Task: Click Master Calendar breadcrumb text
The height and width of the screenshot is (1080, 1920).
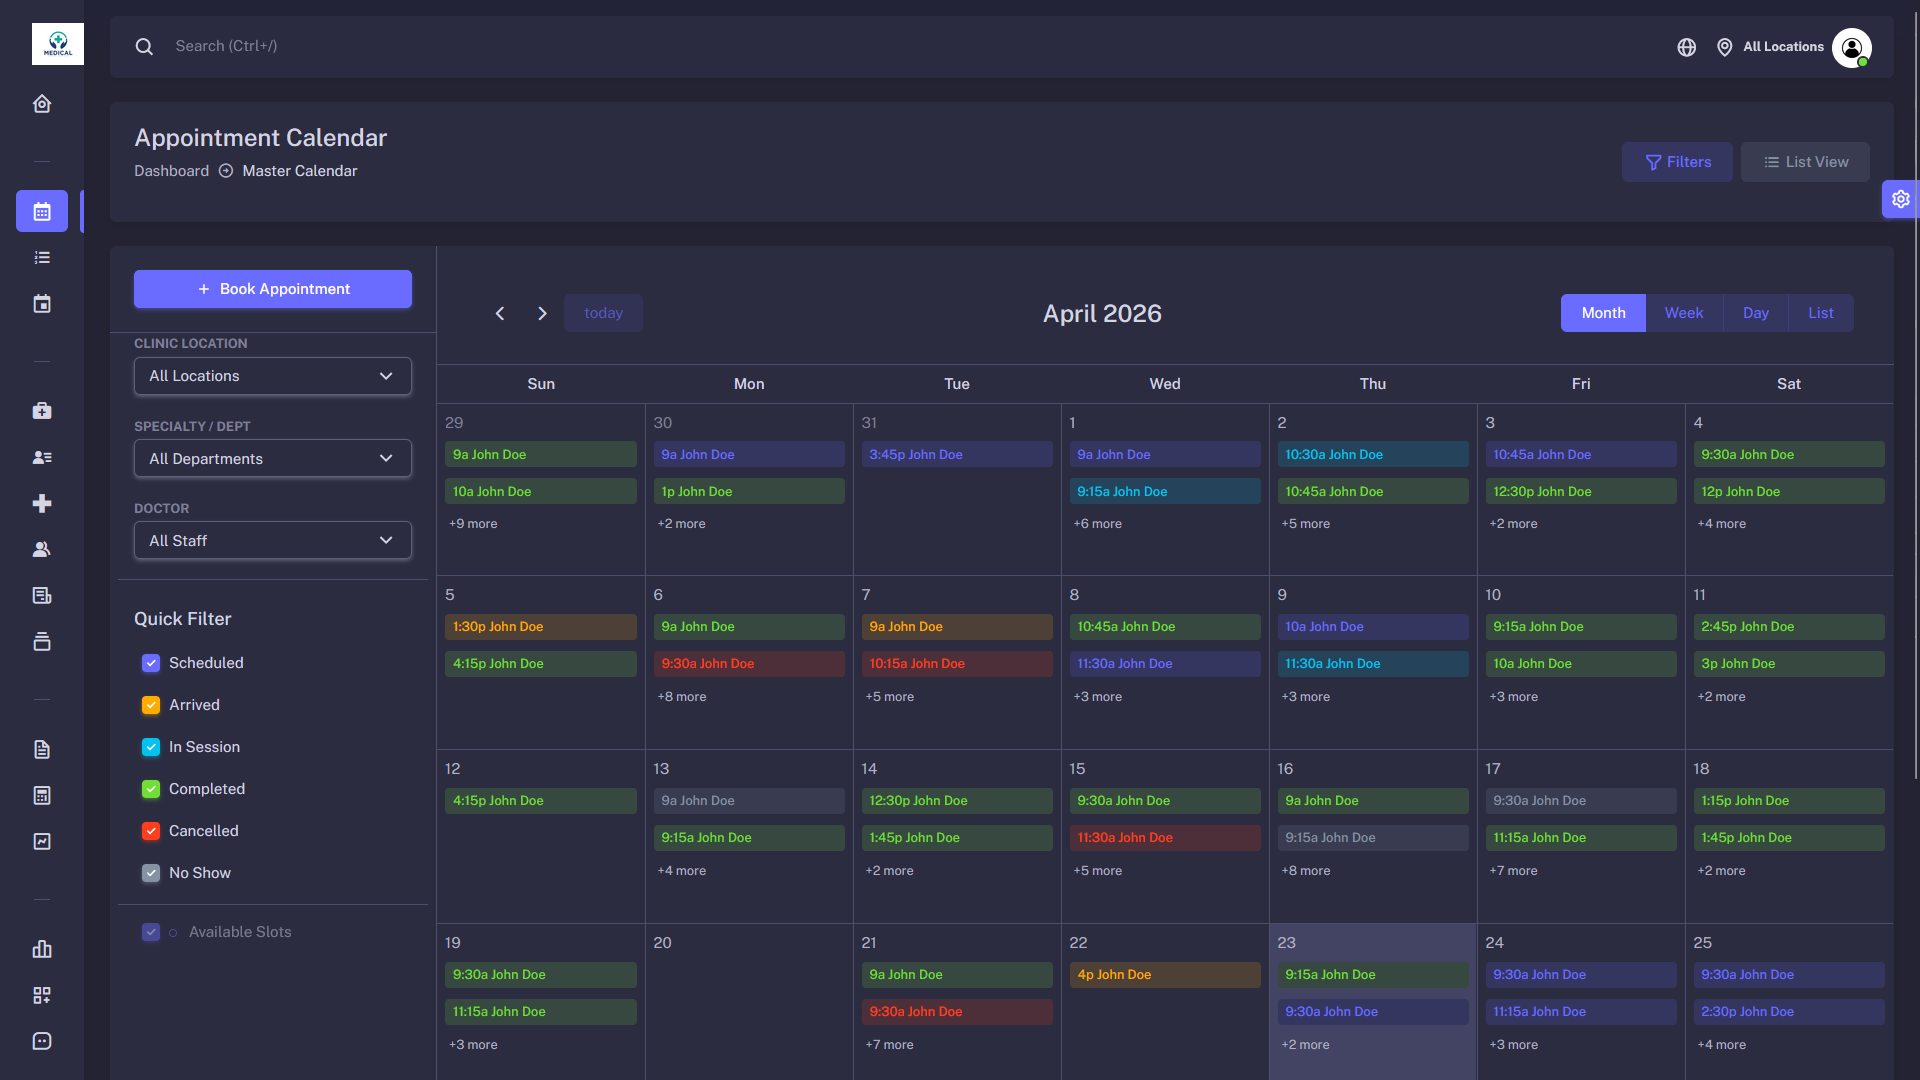Action: click(x=300, y=171)
